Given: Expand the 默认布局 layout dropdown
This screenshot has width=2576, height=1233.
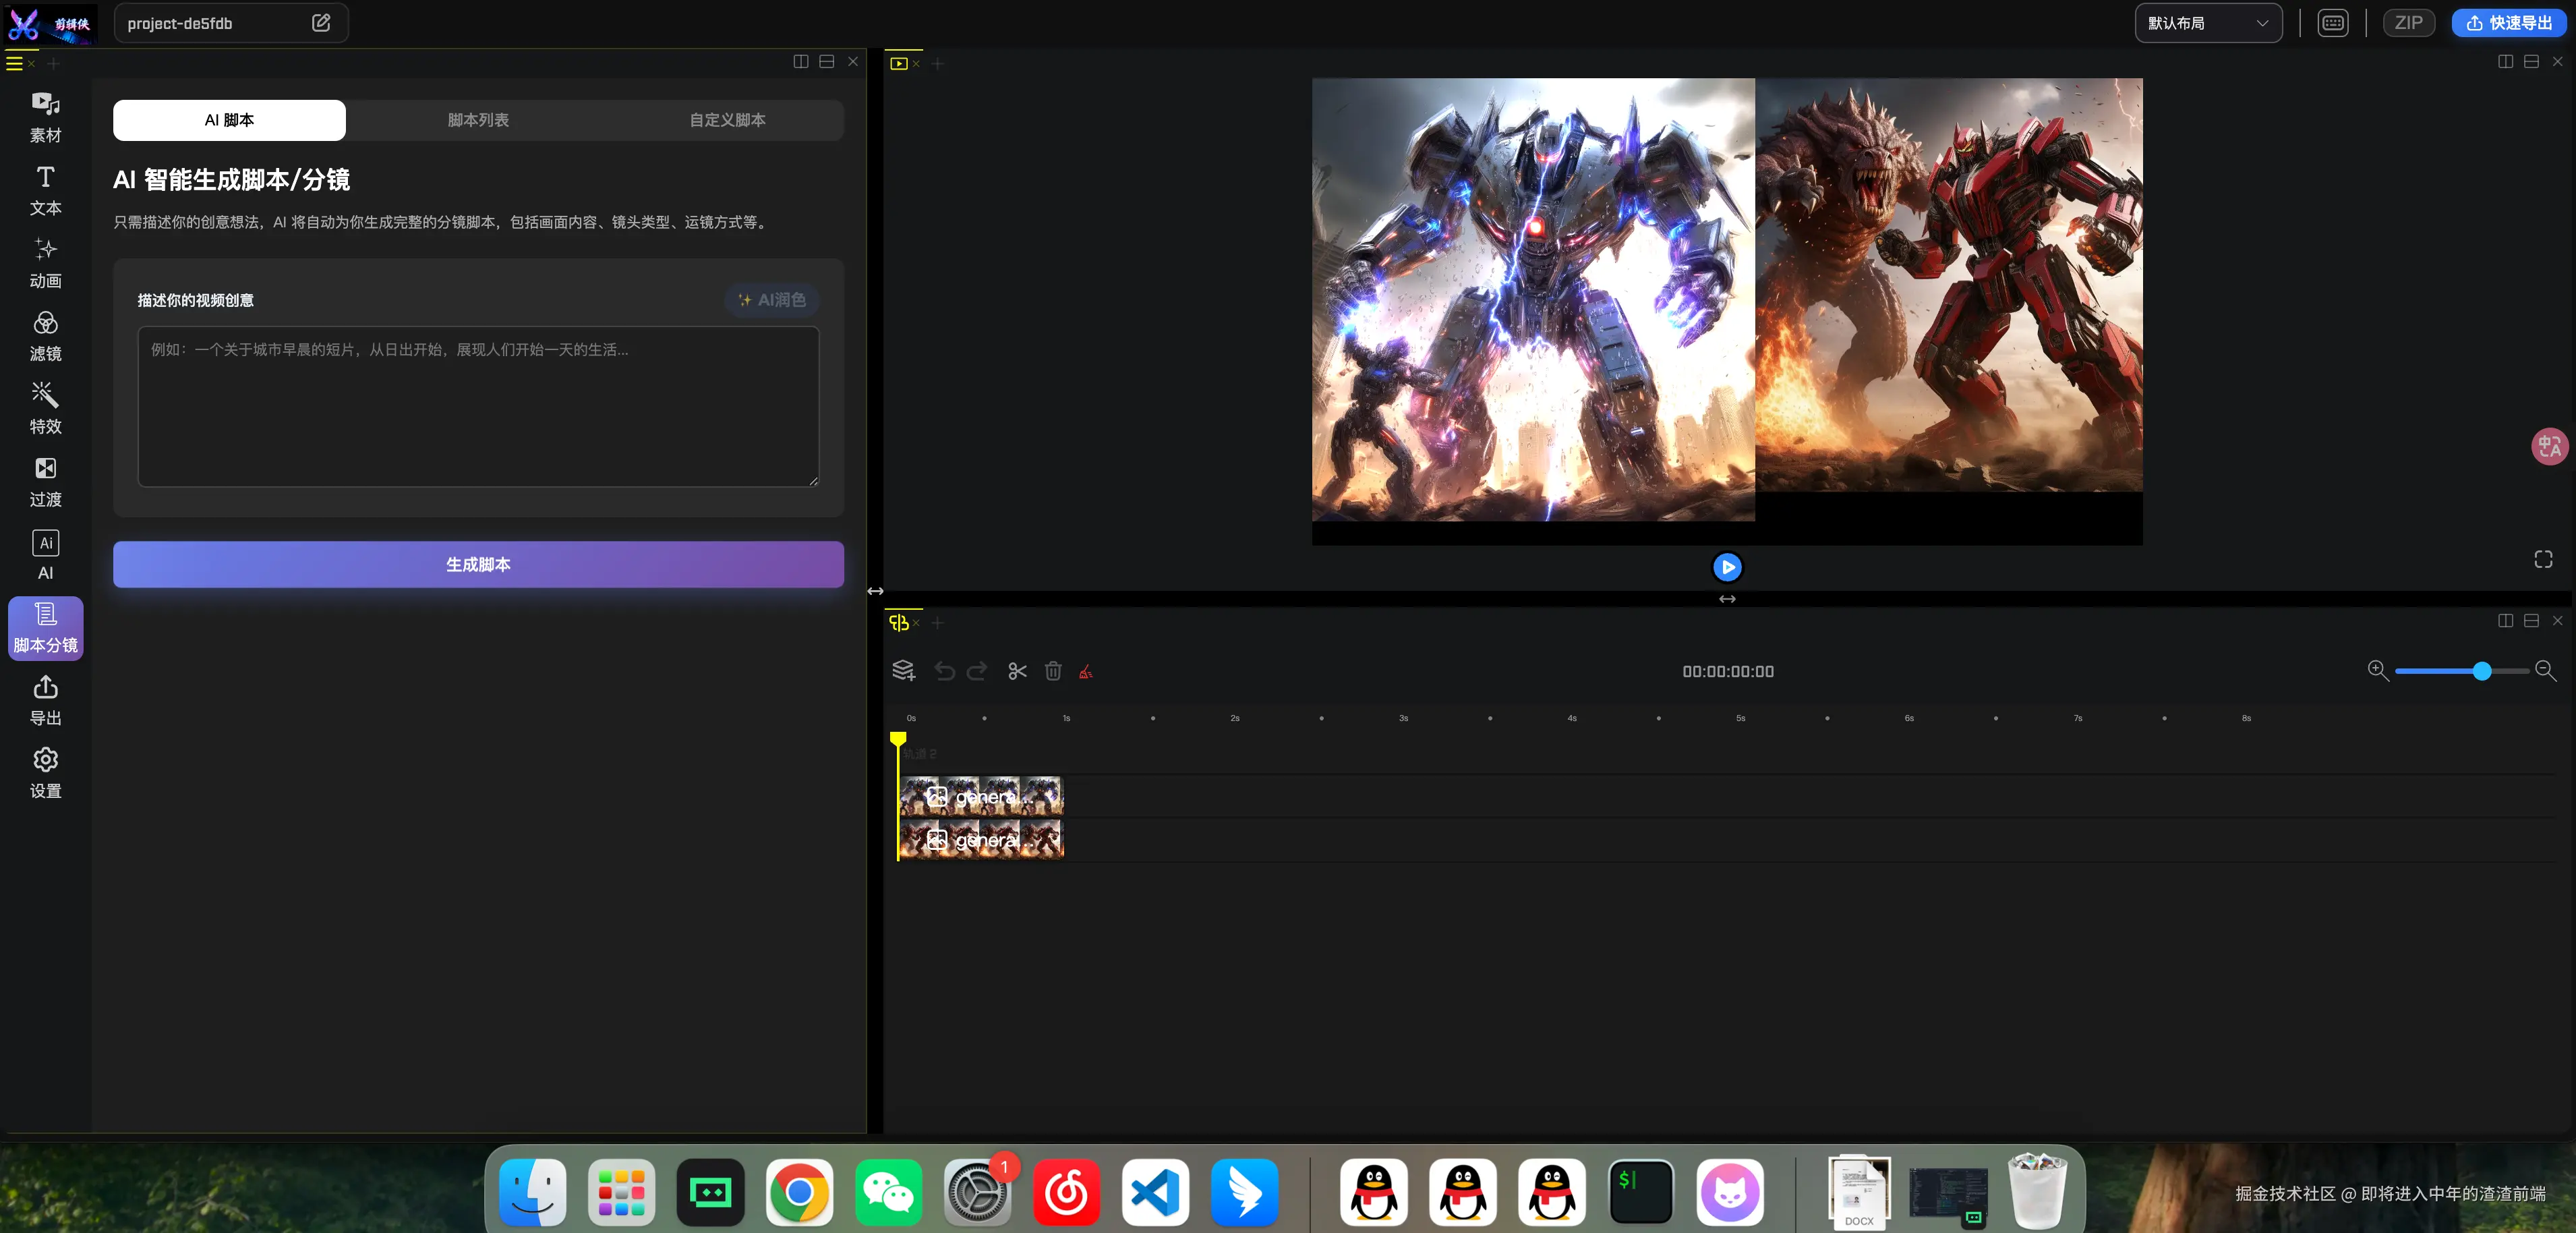Looking at the screenshot, I should [2207, 23].
